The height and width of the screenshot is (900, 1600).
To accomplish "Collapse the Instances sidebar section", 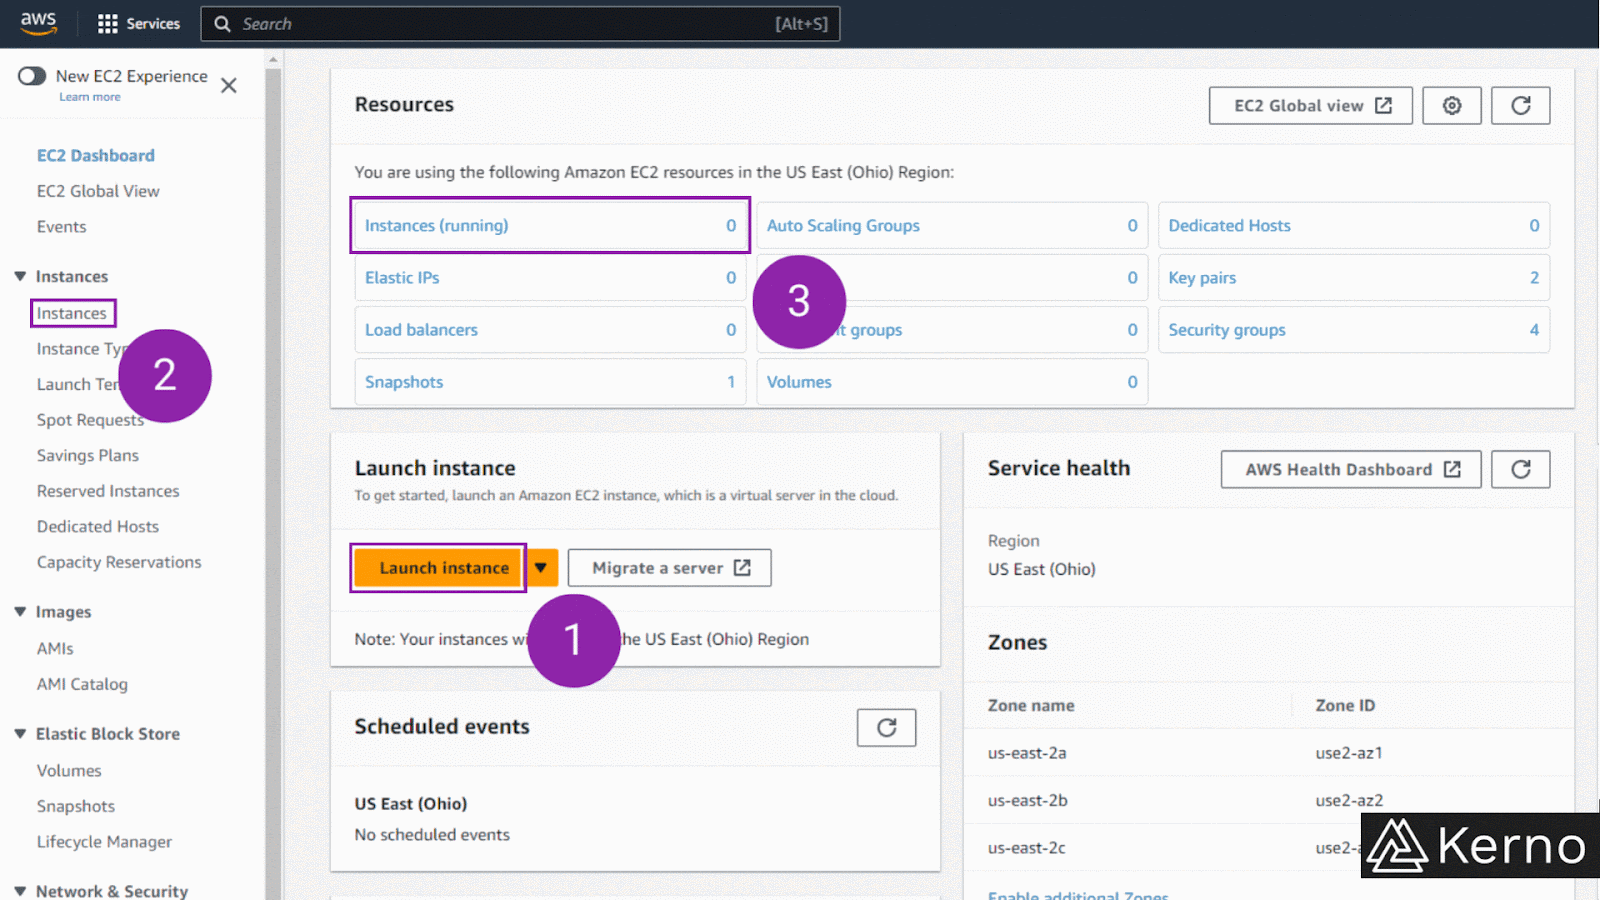I will pos(20,276).
